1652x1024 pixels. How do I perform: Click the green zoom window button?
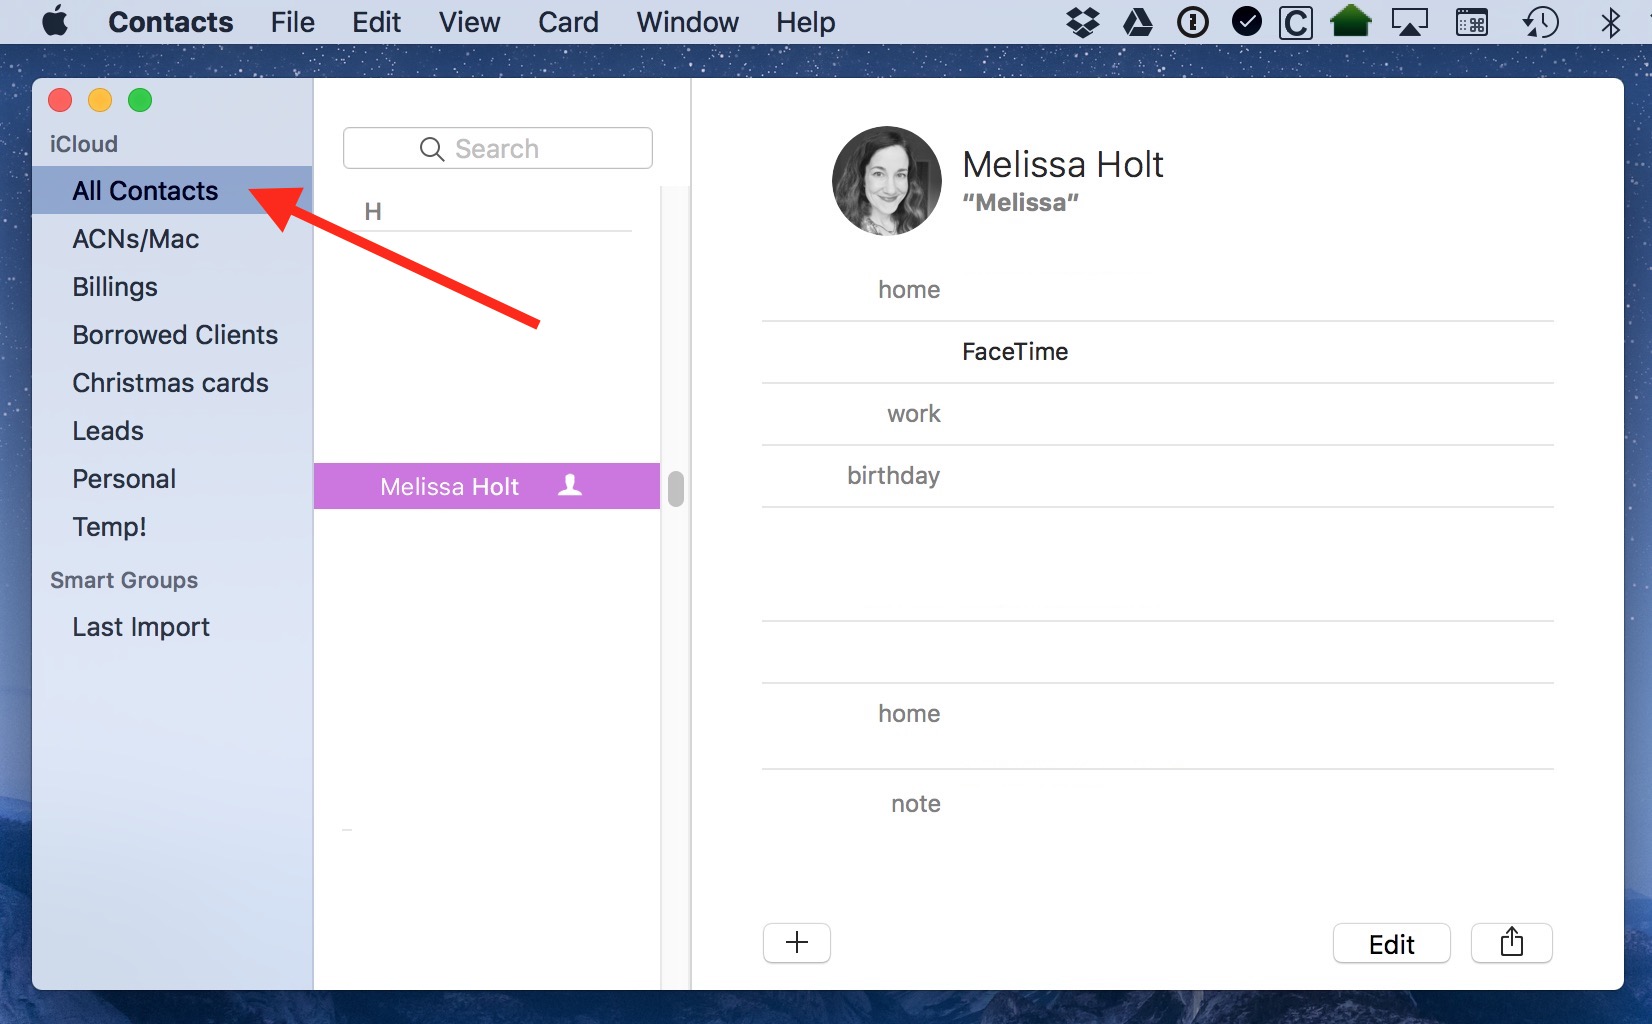(140, 100)
